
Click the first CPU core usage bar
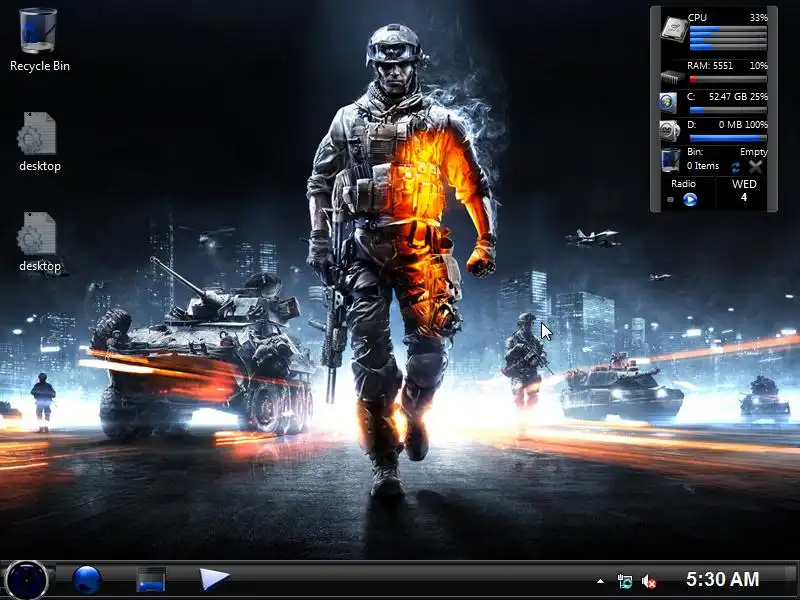click(728, 29)
